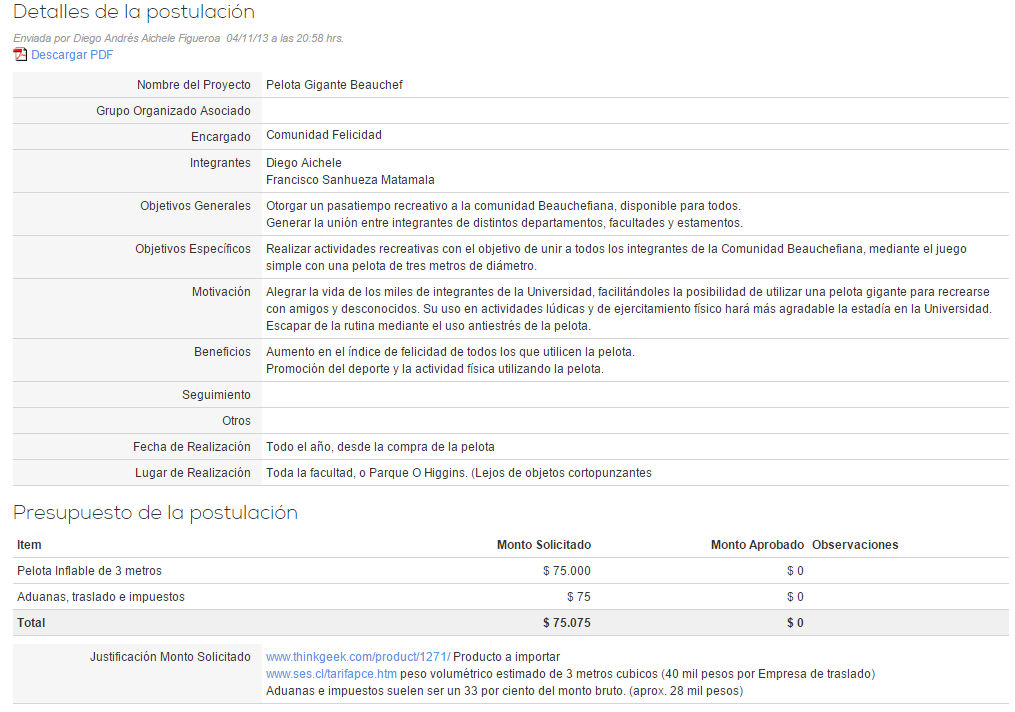Click the 'Monto Solicitado' column header

pyautogui.click(x=543, y=545)
